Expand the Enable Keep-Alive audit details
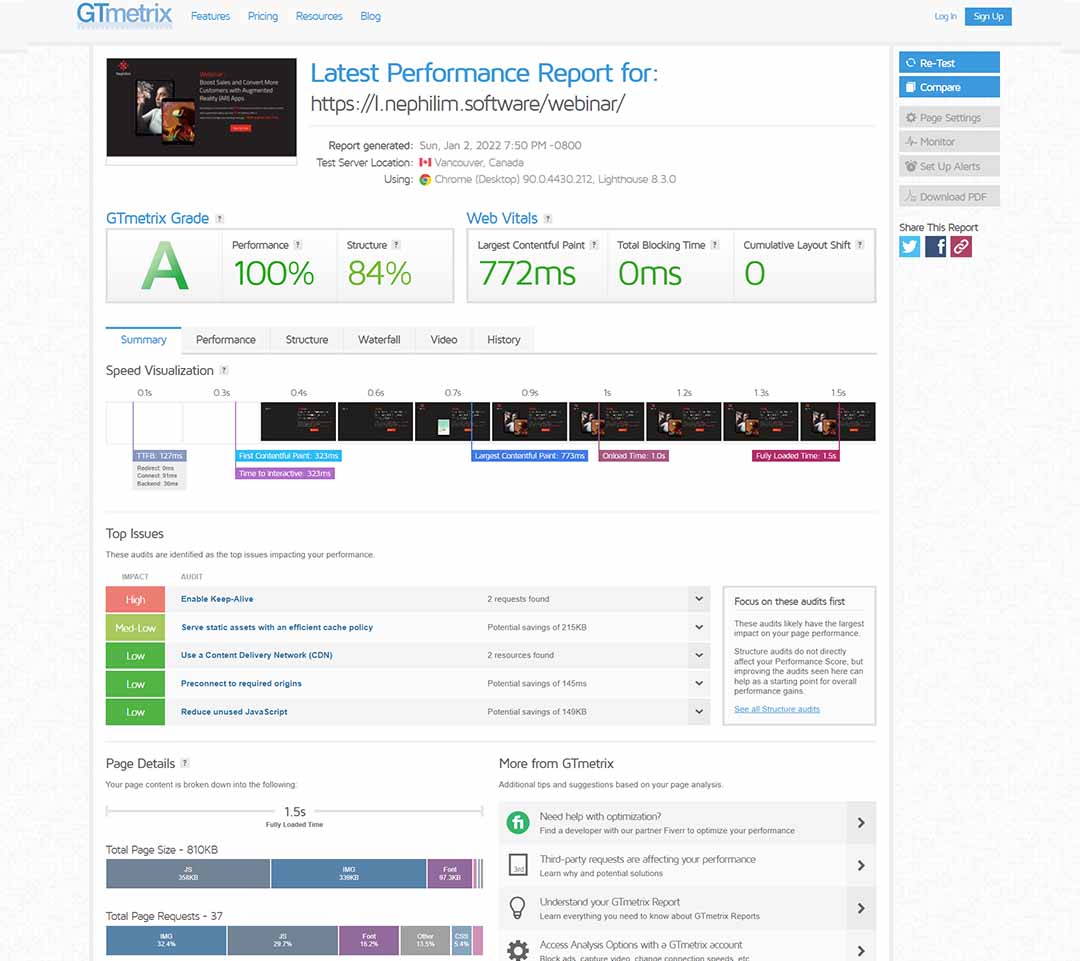This screenshot has width=1080, height=961. pyautogui.click(x=699, y=599)
